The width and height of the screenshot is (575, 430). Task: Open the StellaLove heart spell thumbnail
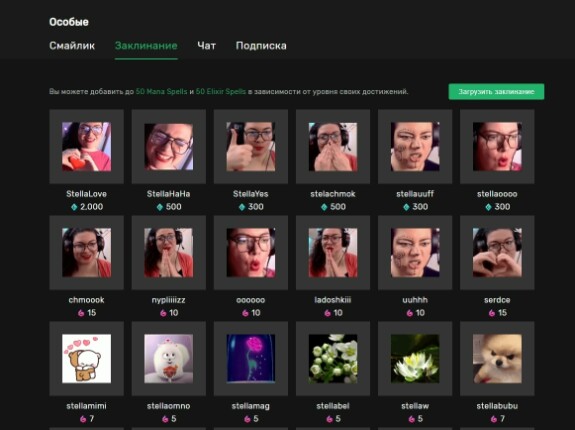pos(87,147)
